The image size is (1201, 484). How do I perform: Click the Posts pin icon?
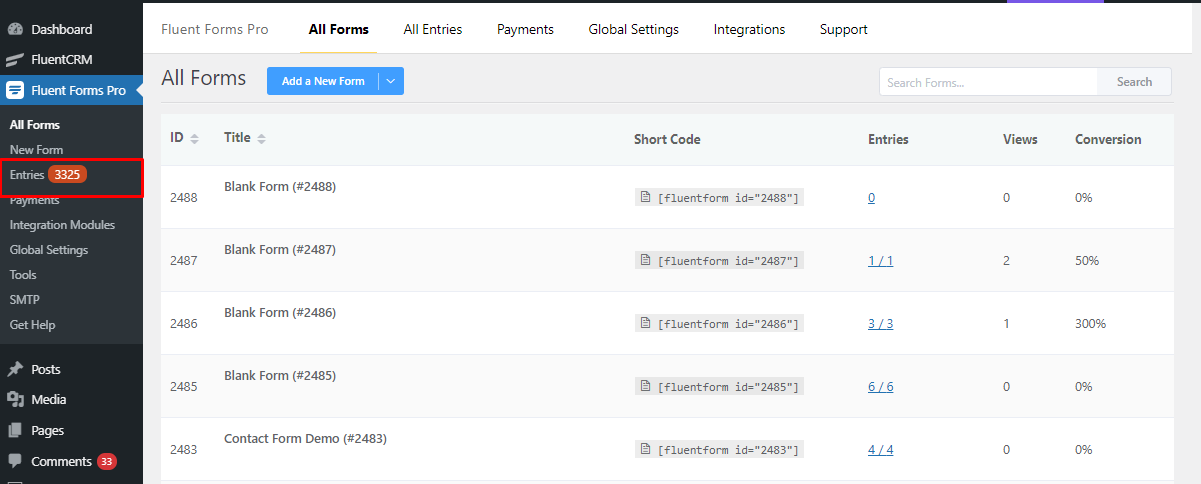[x=15, y=369]
